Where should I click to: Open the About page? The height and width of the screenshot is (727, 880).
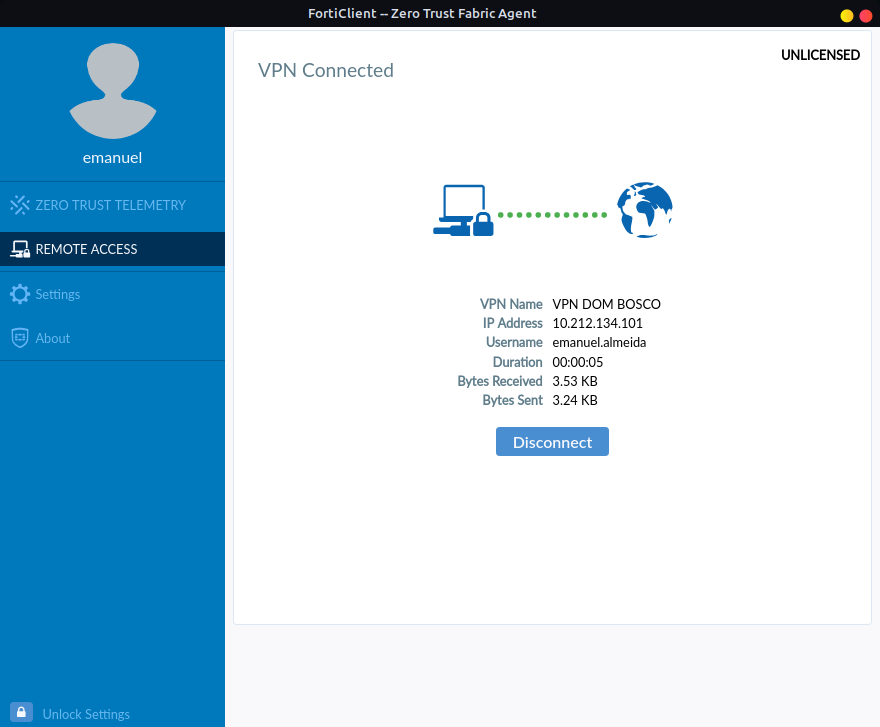click(x=112, y=338)
